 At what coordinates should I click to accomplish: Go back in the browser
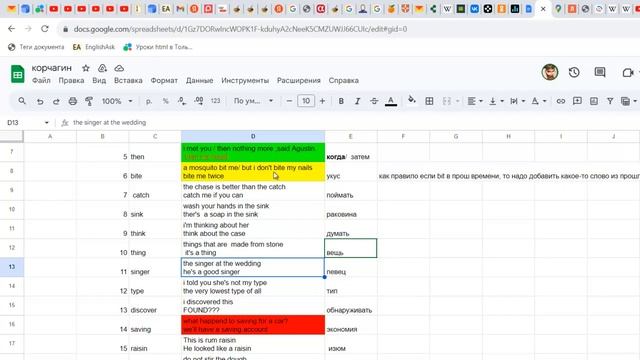[x=11, y=29]
